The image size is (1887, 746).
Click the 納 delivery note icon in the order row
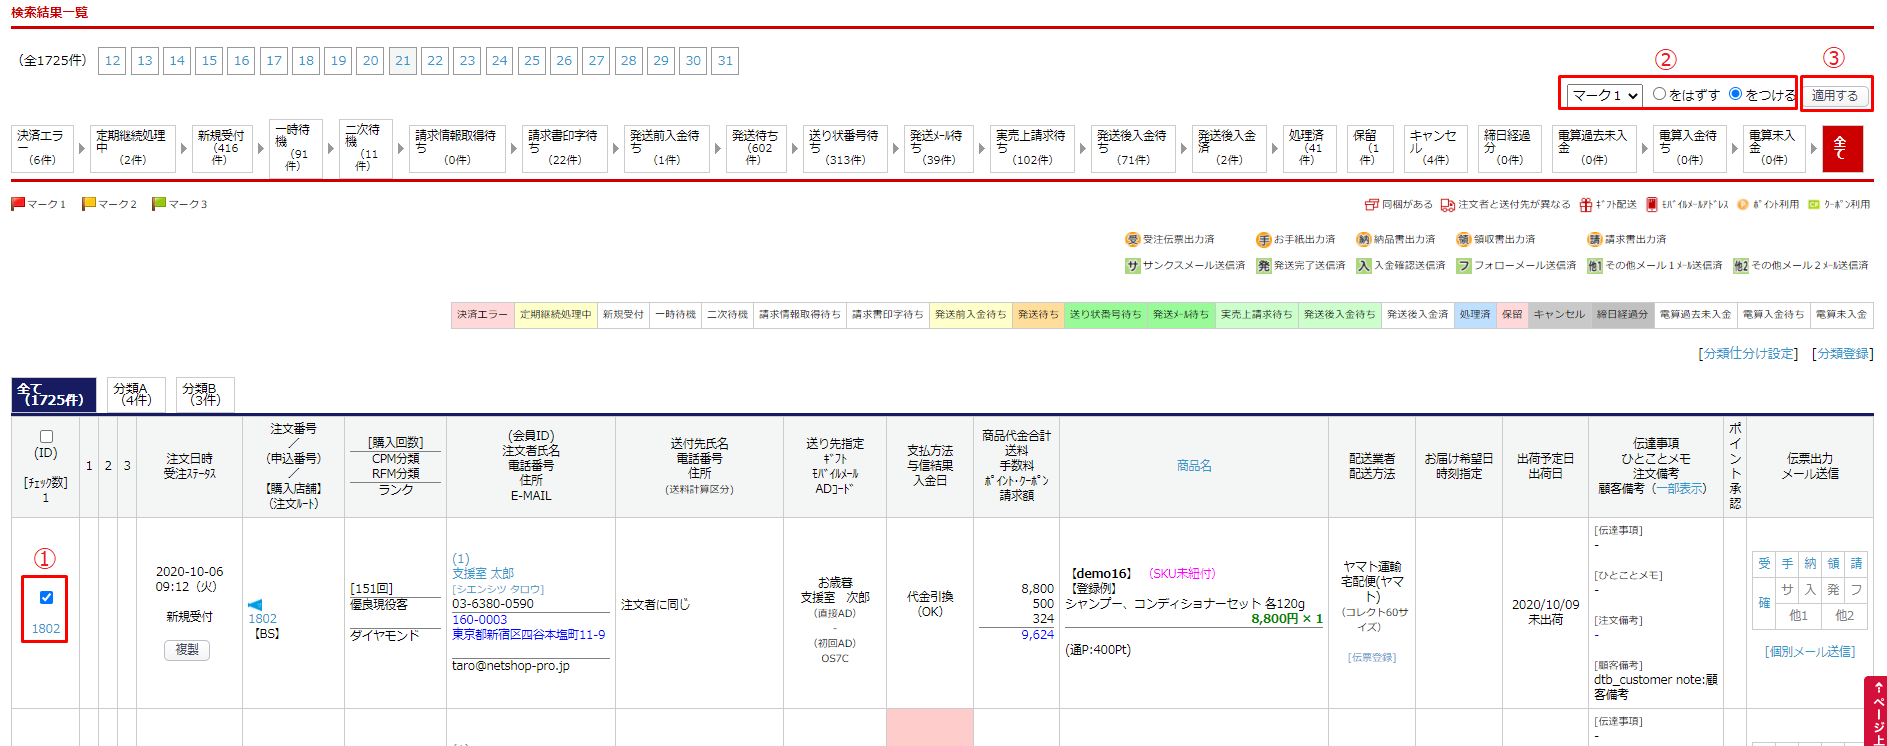tap(1810, 563)
